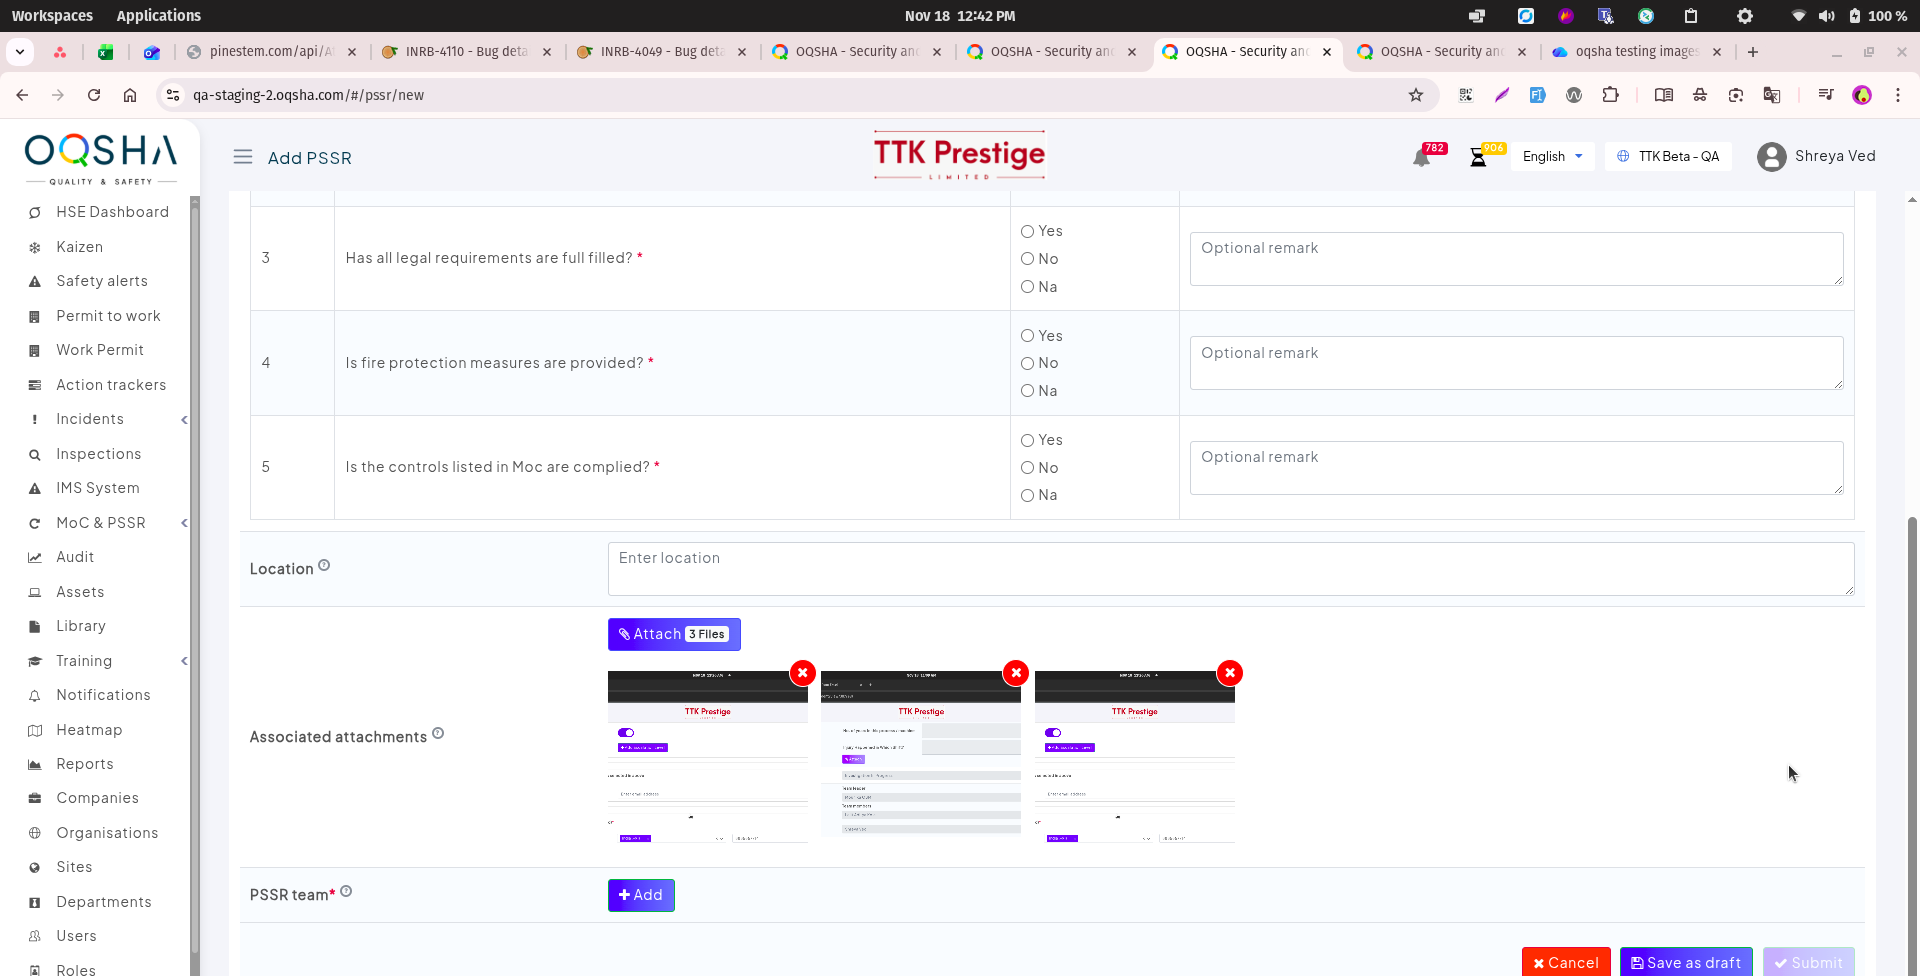Switch to the oqsha testing images tab
This screenshot has height=976, width=1920.
pos(1635,52)
